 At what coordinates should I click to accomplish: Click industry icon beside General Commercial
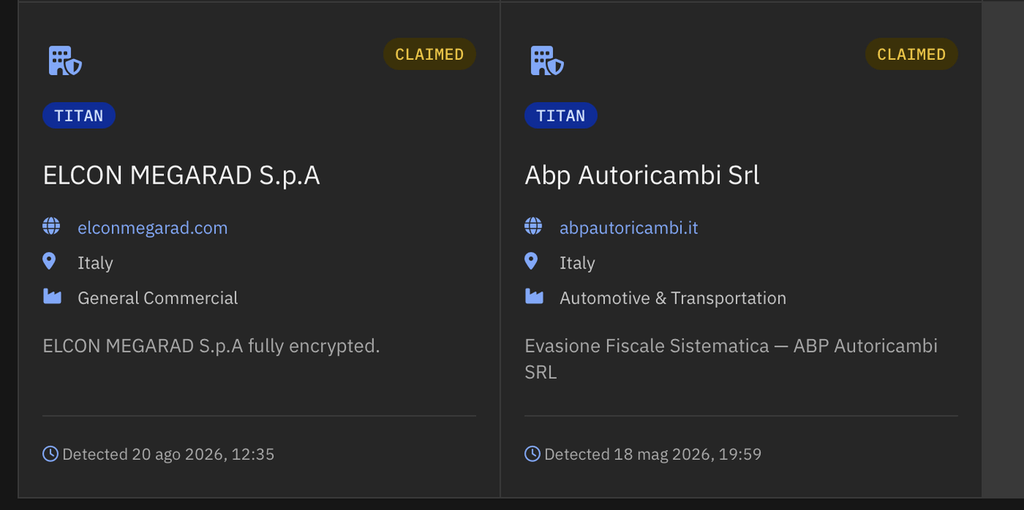[x=52, y=296]
